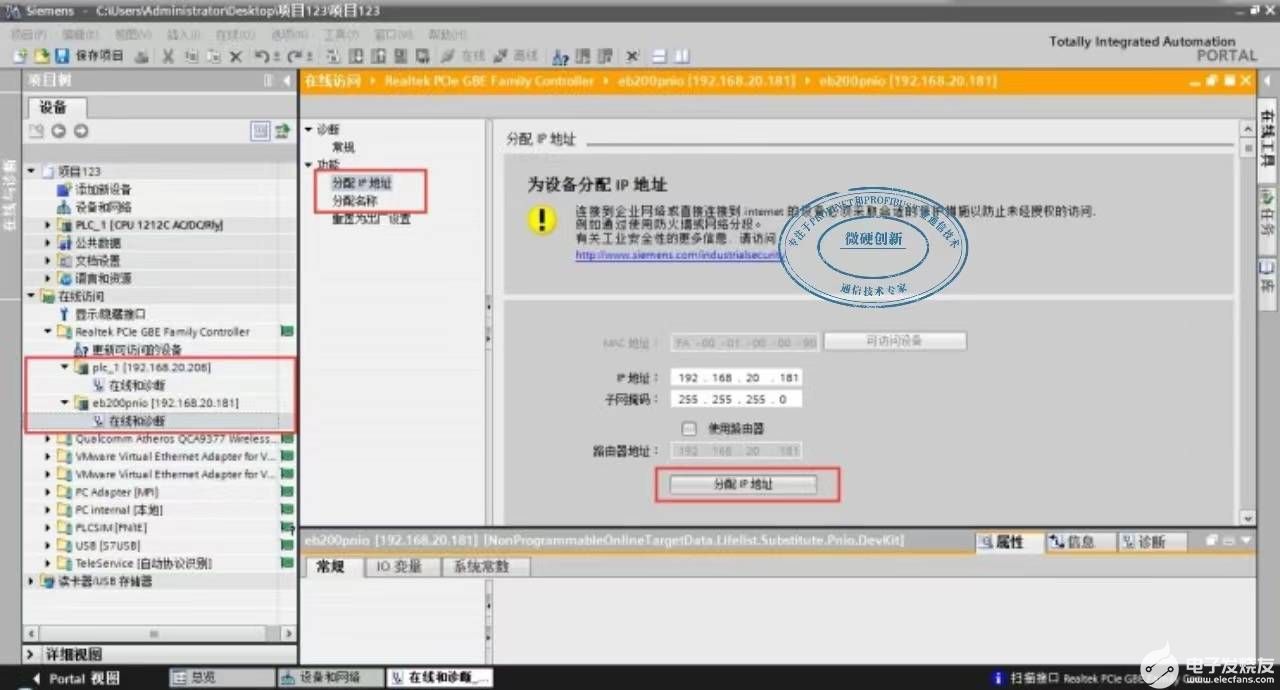Click the green arrow icon in project tree header

pyautogui.click(x=283, y=131)
